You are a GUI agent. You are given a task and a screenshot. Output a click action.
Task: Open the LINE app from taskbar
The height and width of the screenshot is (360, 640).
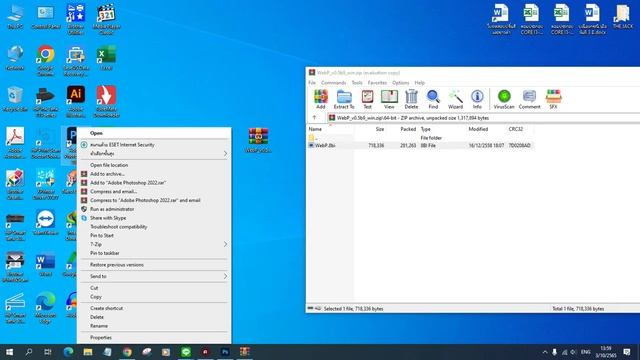[x=186, y=352]
